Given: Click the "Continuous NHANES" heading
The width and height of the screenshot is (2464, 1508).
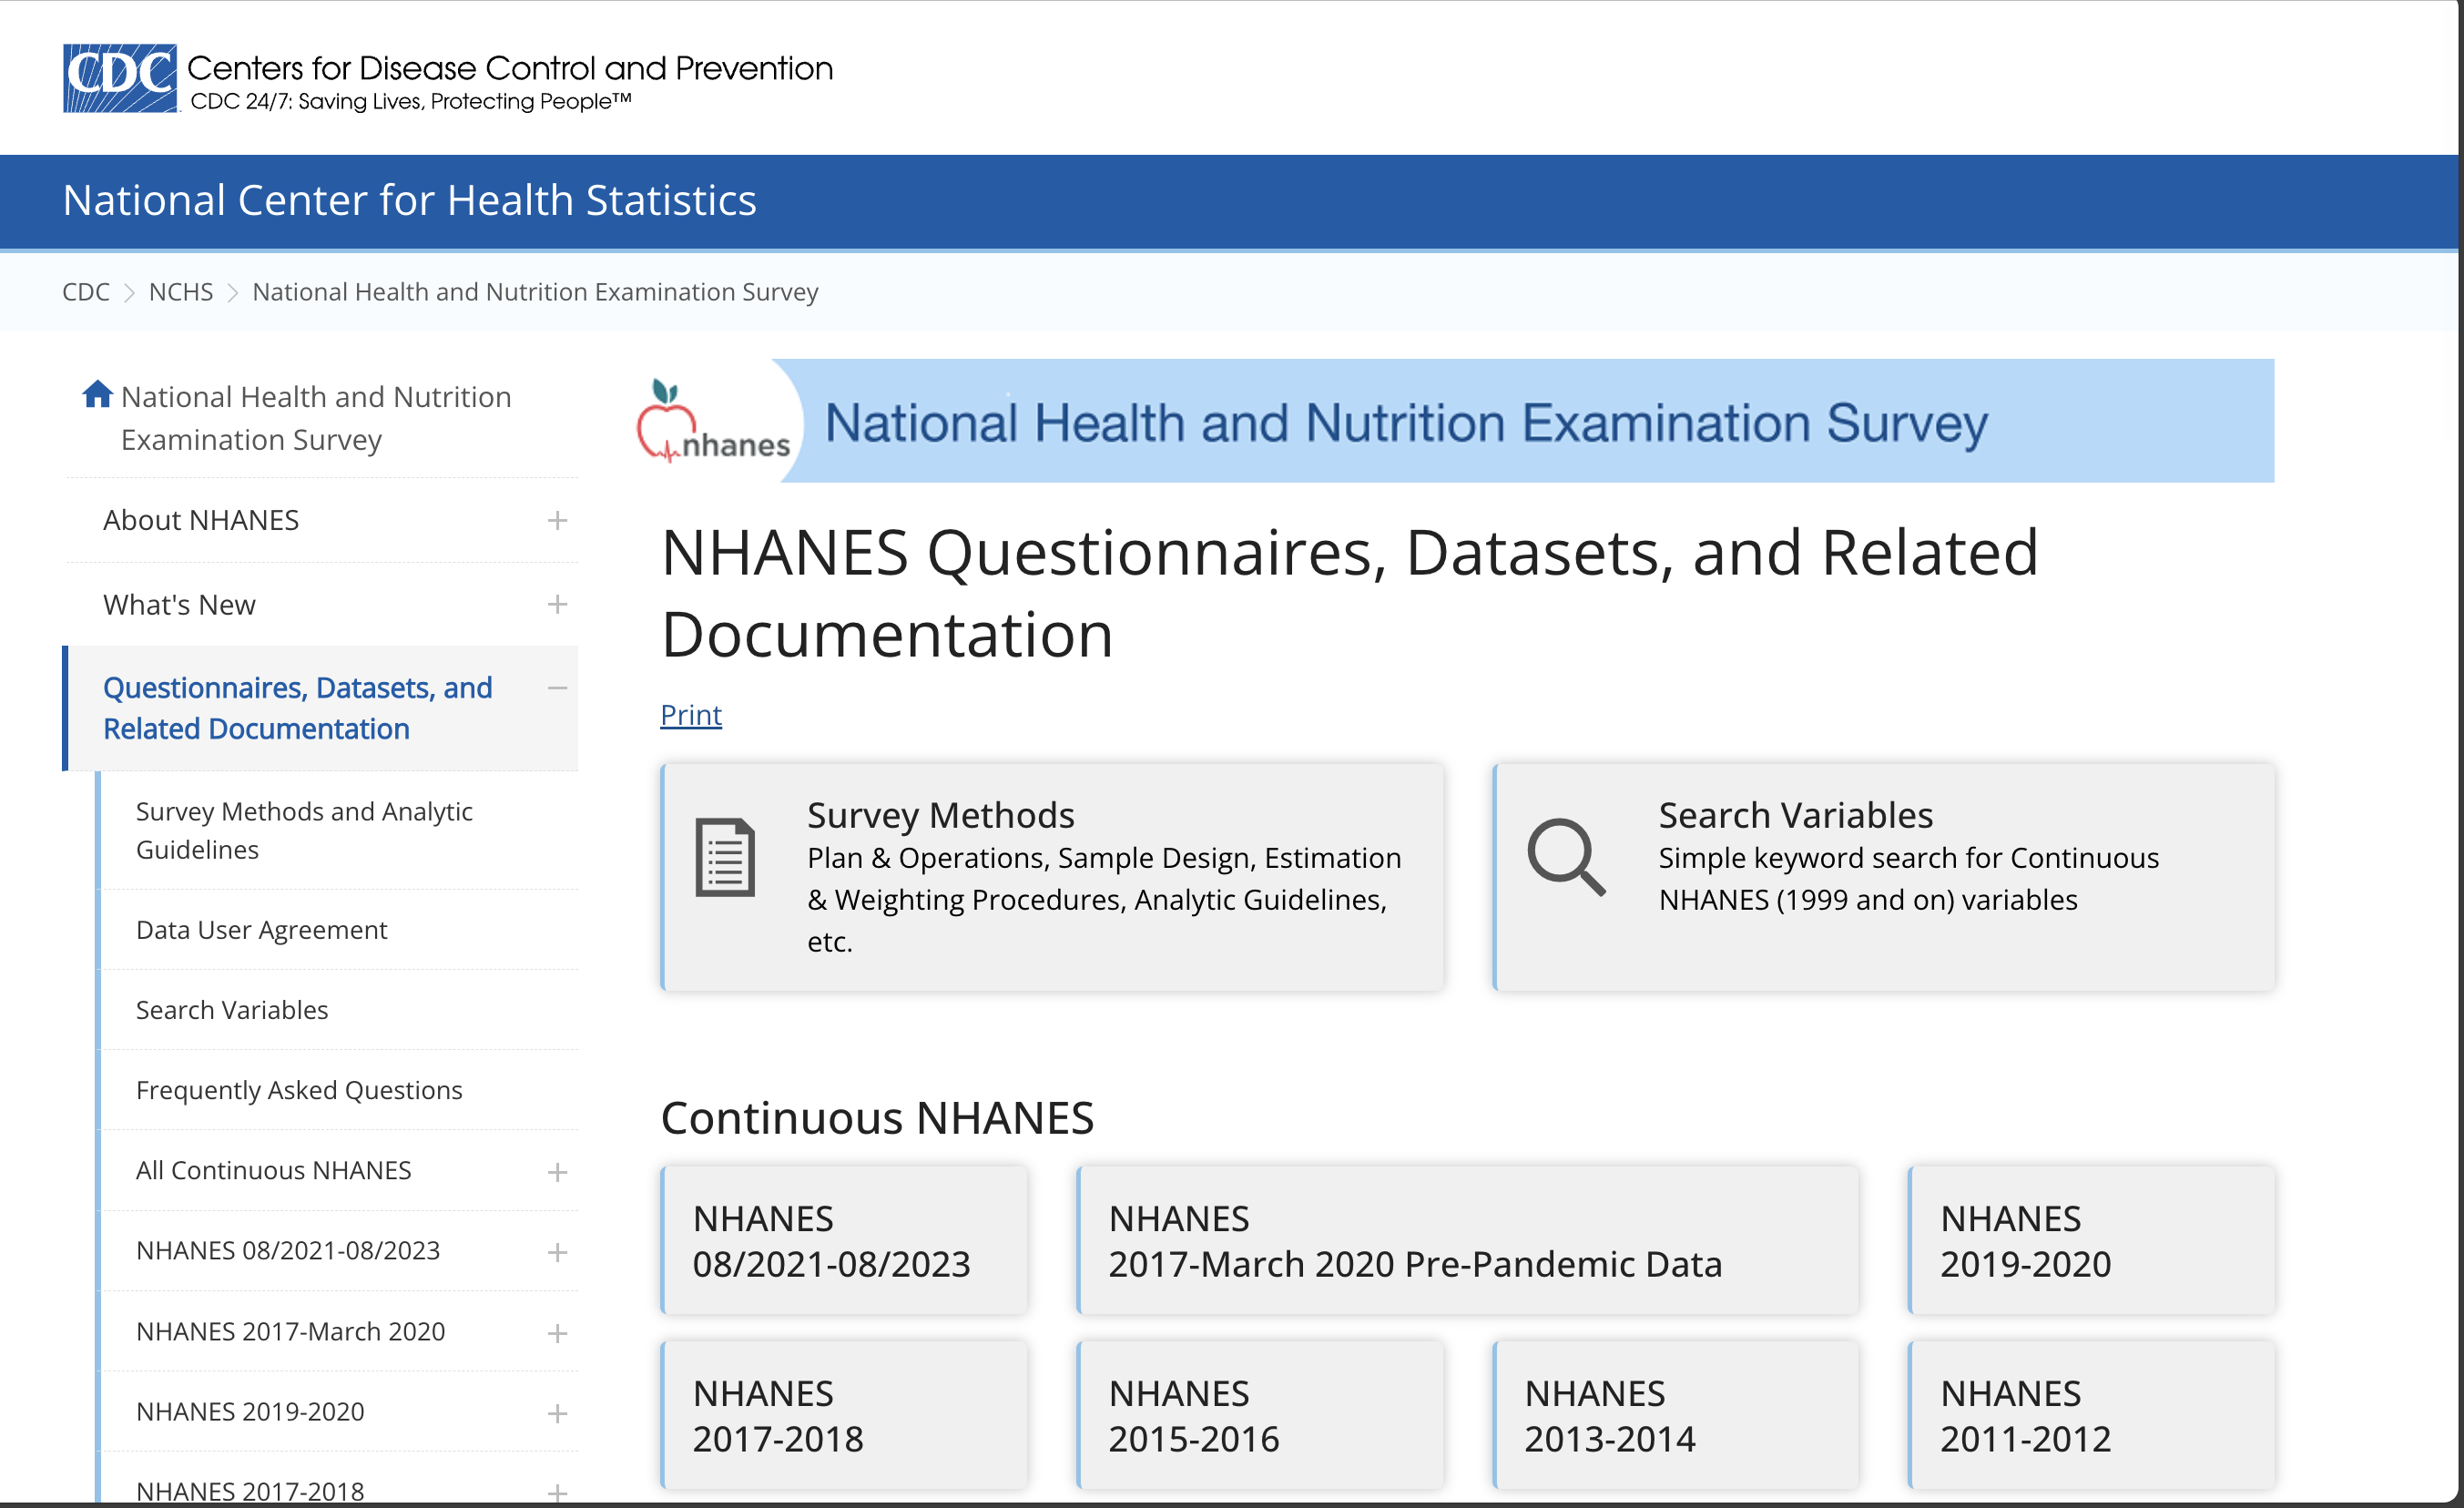Looking at the screenshot, I should (x=877, y=1117).
